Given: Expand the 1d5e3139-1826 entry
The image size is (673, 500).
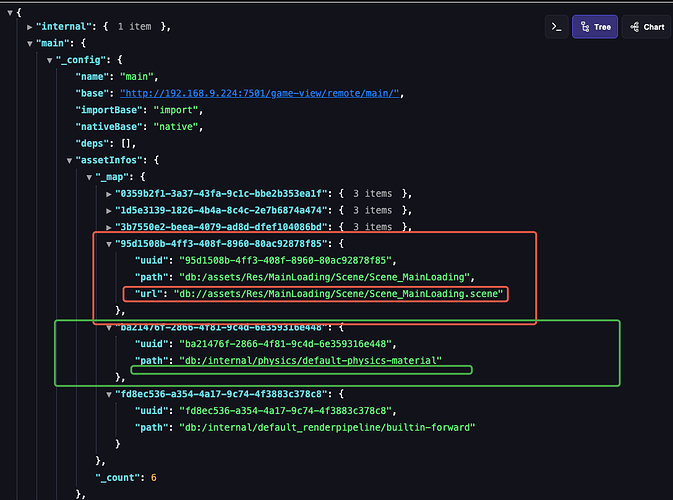Looking at the screenshot, I should 109,211.
